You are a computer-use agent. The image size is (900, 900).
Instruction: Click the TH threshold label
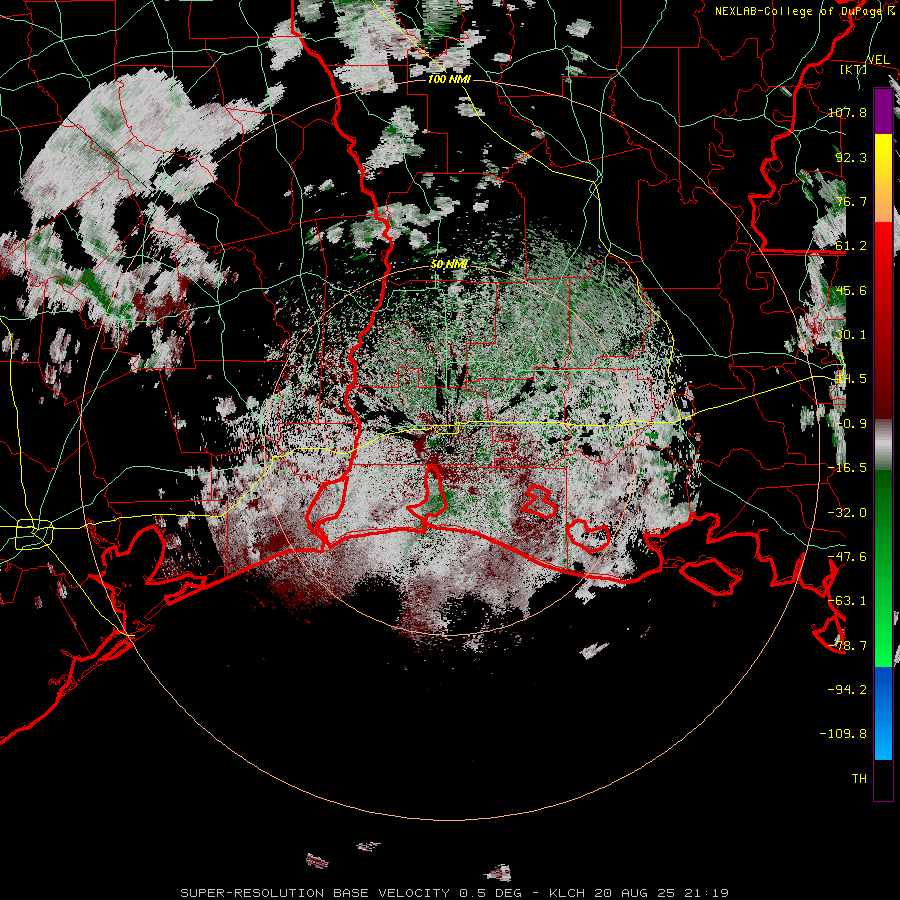[859, 779]
